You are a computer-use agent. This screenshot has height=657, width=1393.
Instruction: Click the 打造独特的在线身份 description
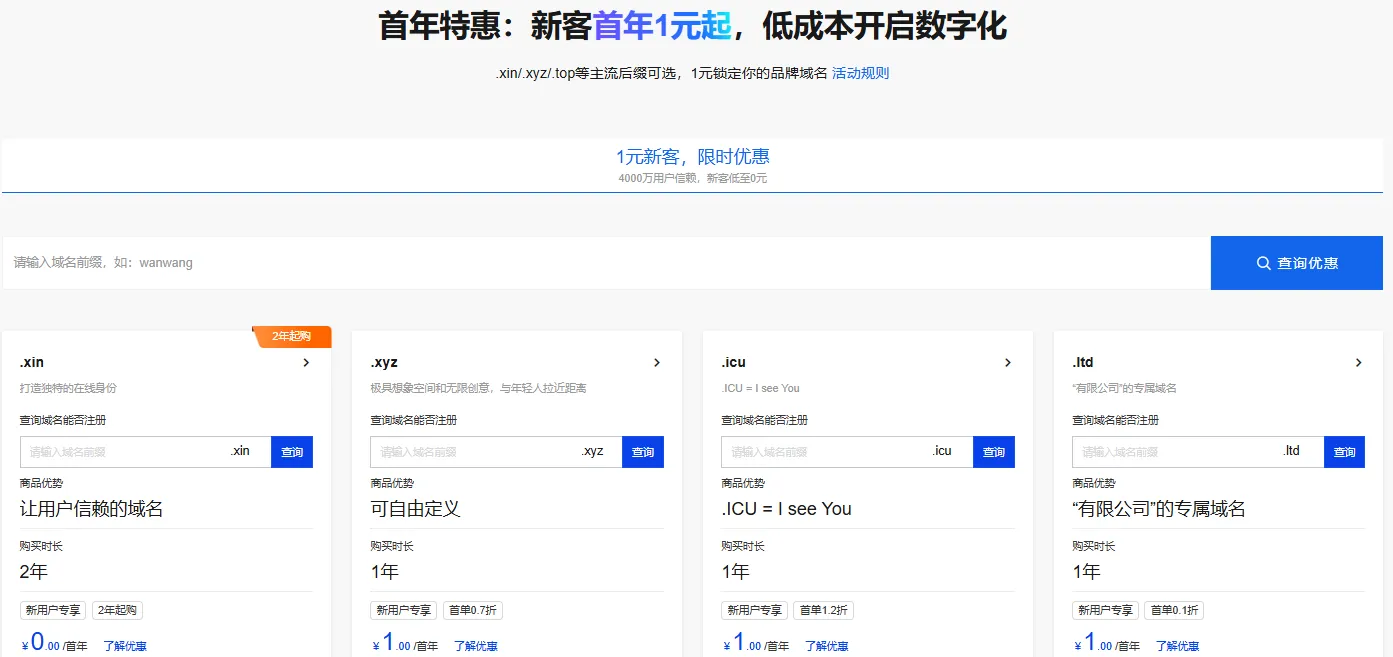tap(68, 388)
